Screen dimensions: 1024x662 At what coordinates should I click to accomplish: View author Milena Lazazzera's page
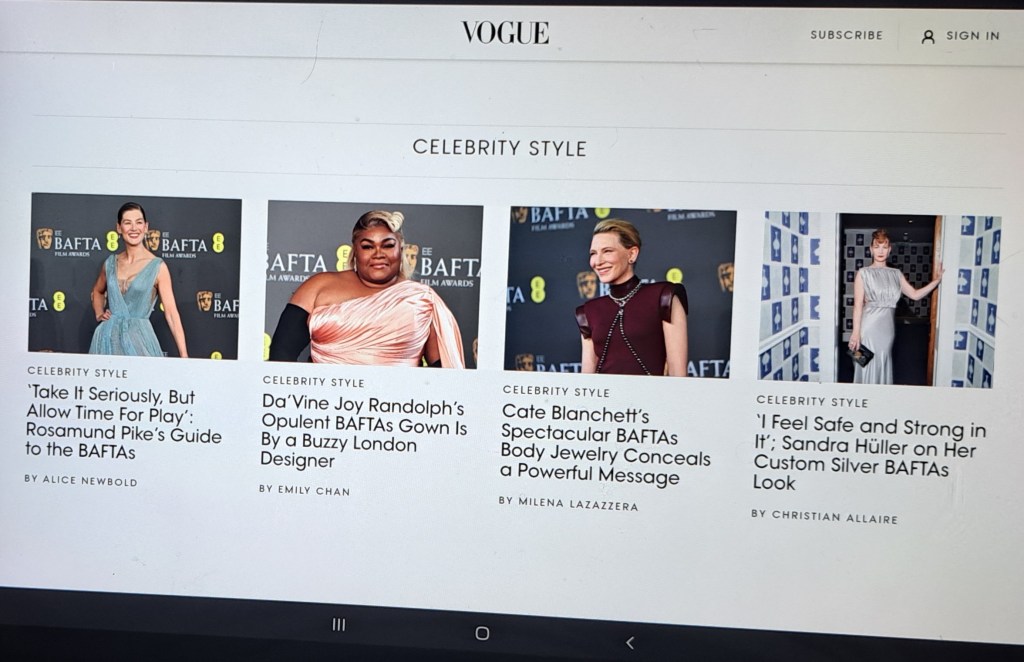(568, 503)
